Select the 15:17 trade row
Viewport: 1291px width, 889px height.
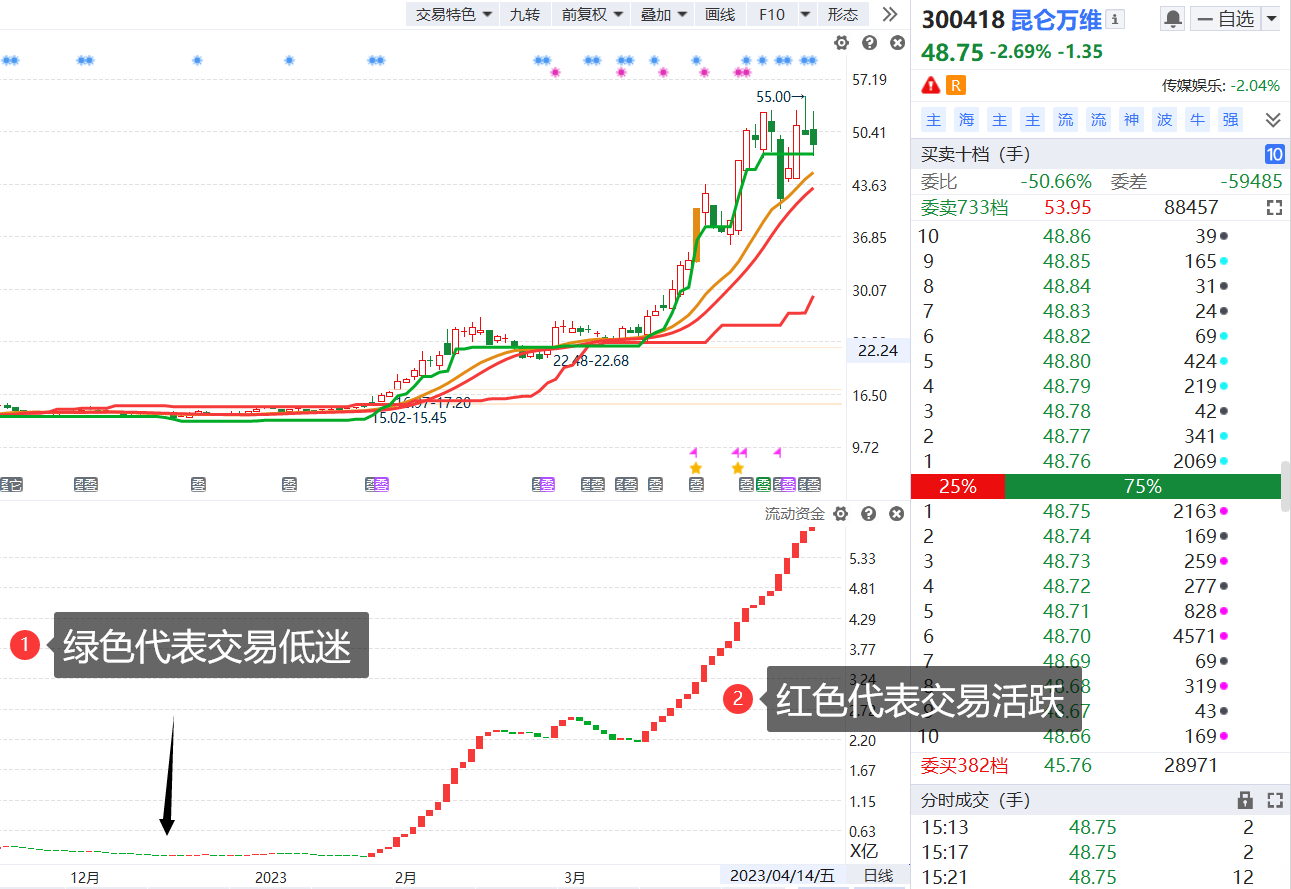[1096, 852]
